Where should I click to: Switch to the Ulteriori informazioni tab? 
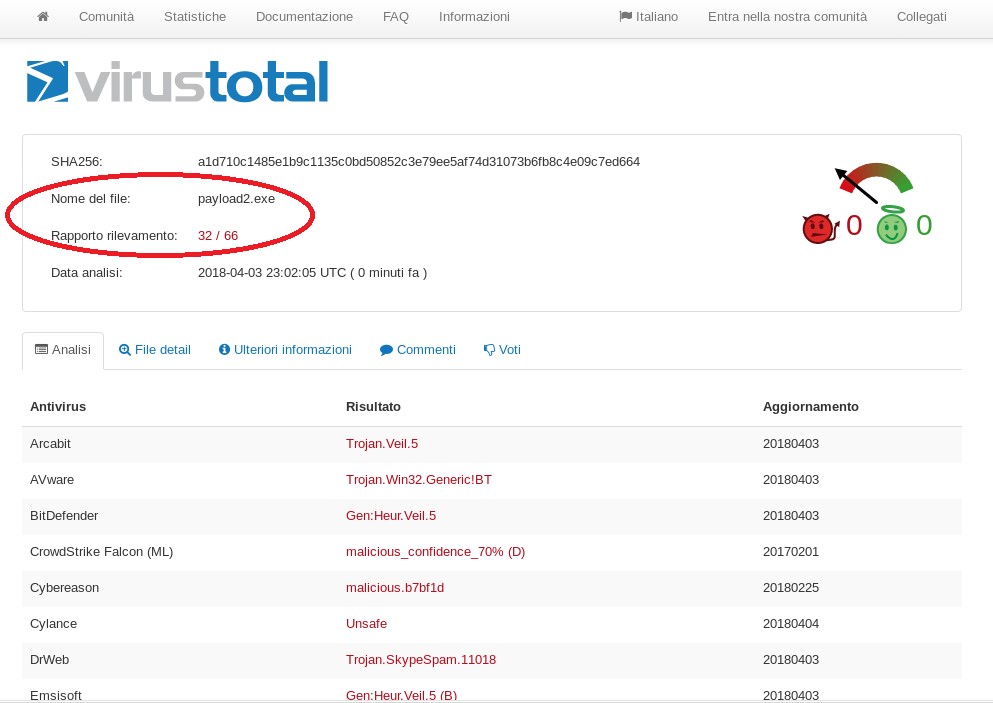tap(286, 350)
